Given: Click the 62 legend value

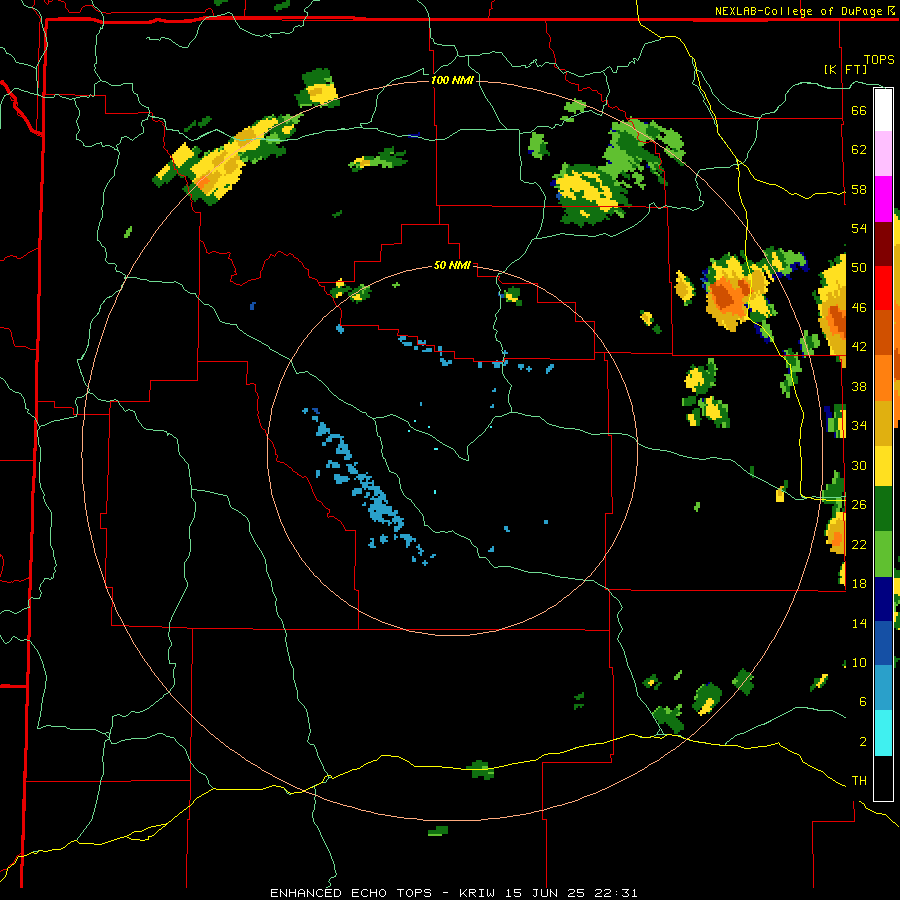Looking at the screenshot, I should [859, 150].
